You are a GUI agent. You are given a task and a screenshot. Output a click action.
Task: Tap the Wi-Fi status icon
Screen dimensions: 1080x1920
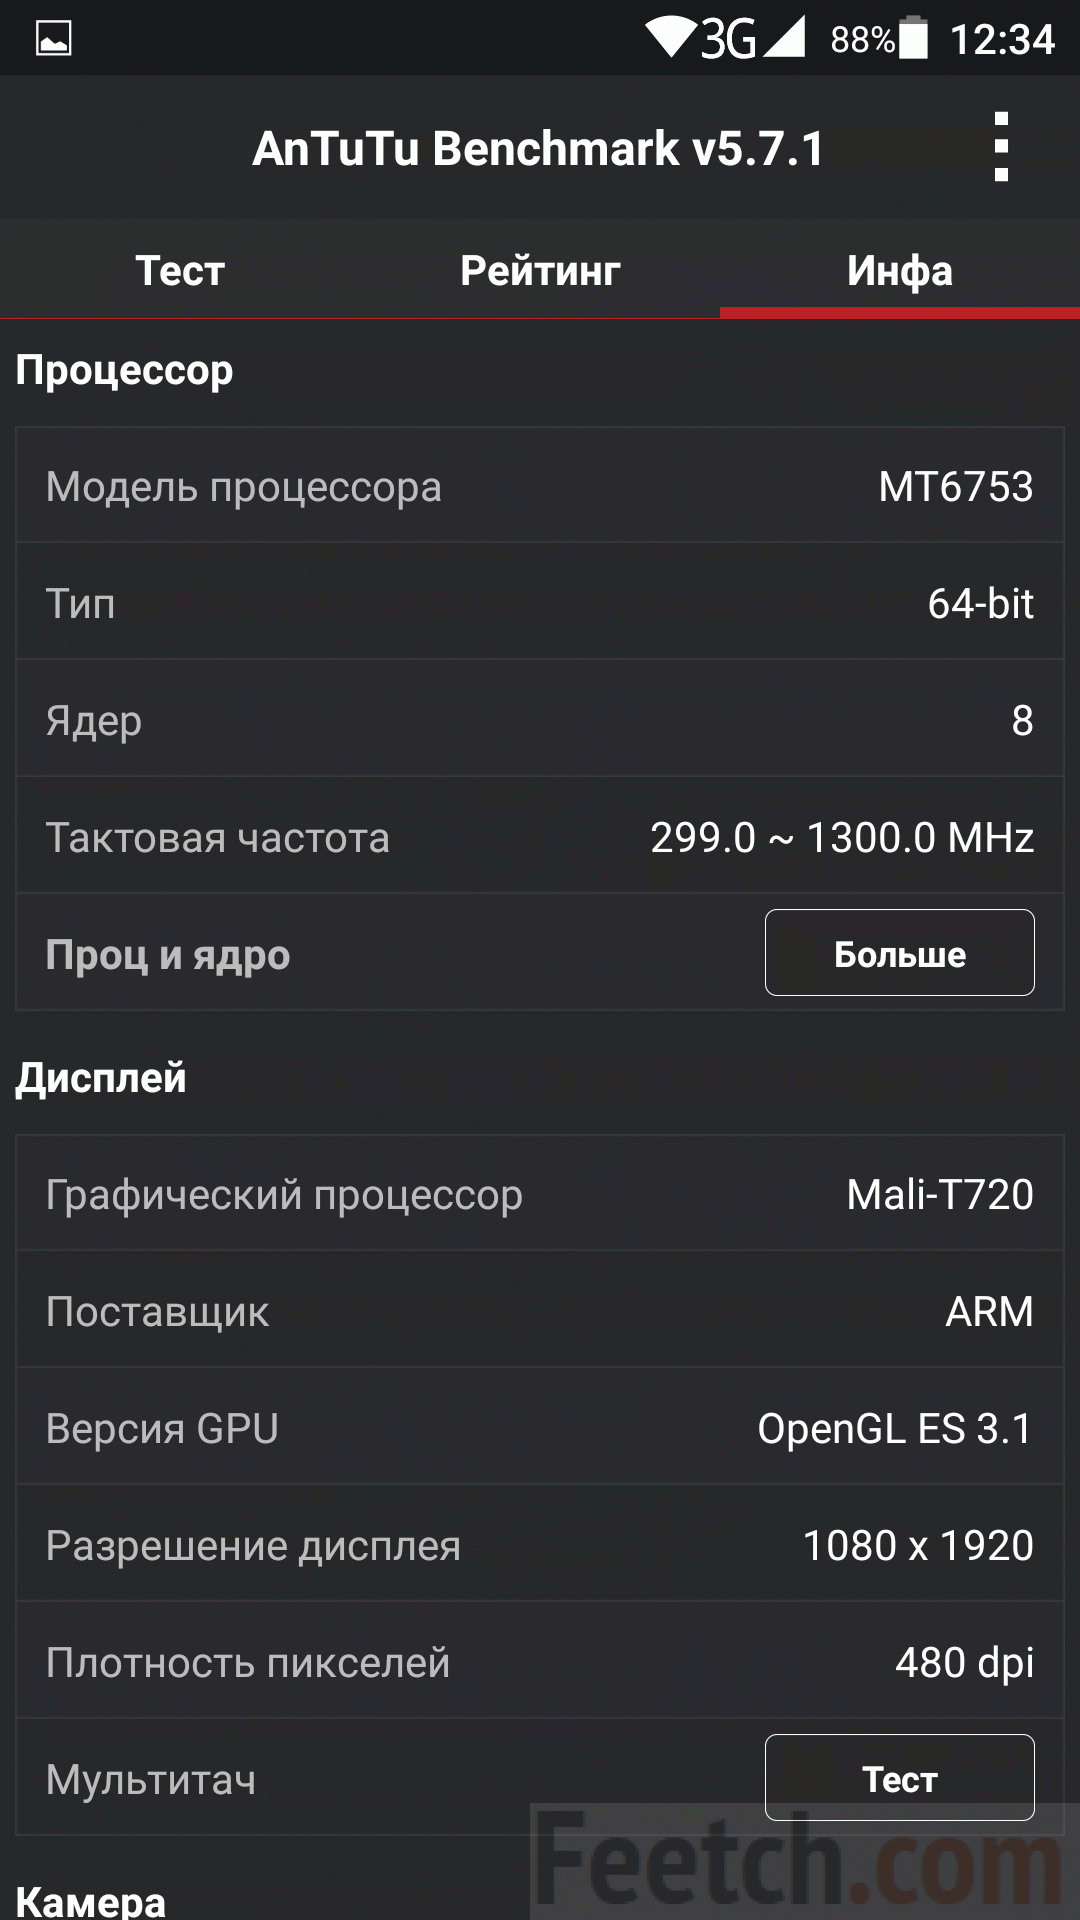(x=669, y=37)
